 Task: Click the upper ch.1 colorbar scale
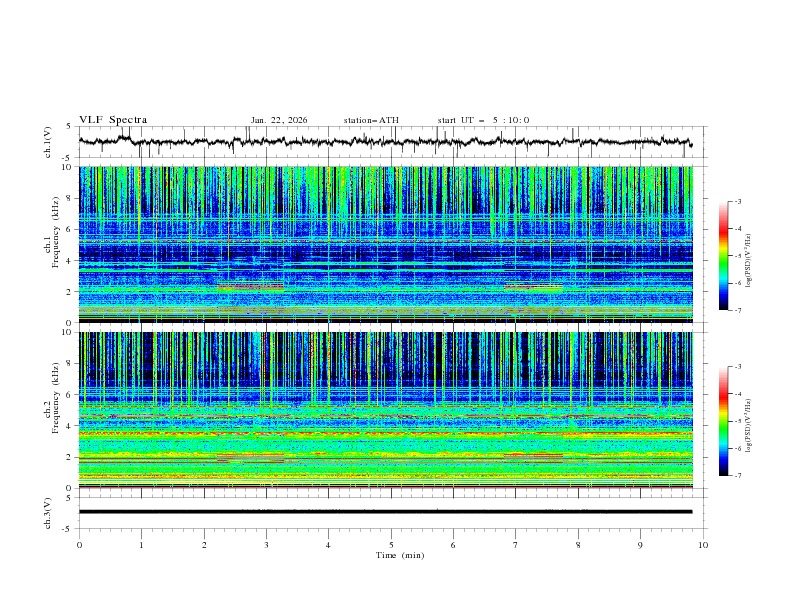coord(723,255)
